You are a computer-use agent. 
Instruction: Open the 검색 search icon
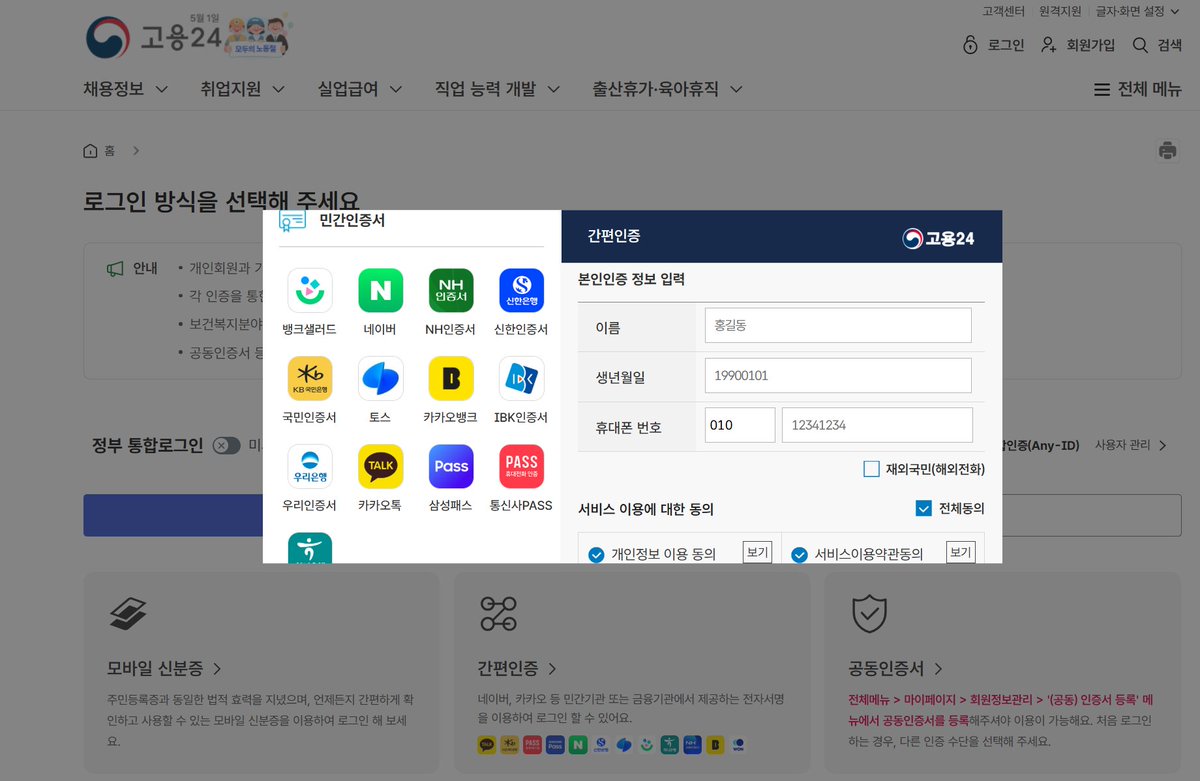pyautogui.click(x=1140, y=45)
